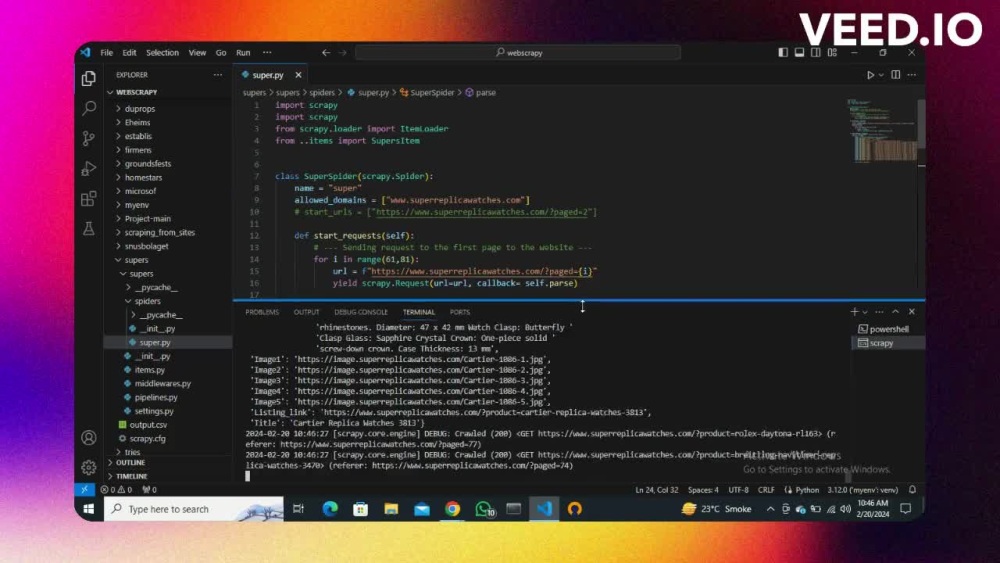Open Explorer Views and More Actions ellipsis
The height and width of the screenshot is (563, 1000).
tap(218, 75)
